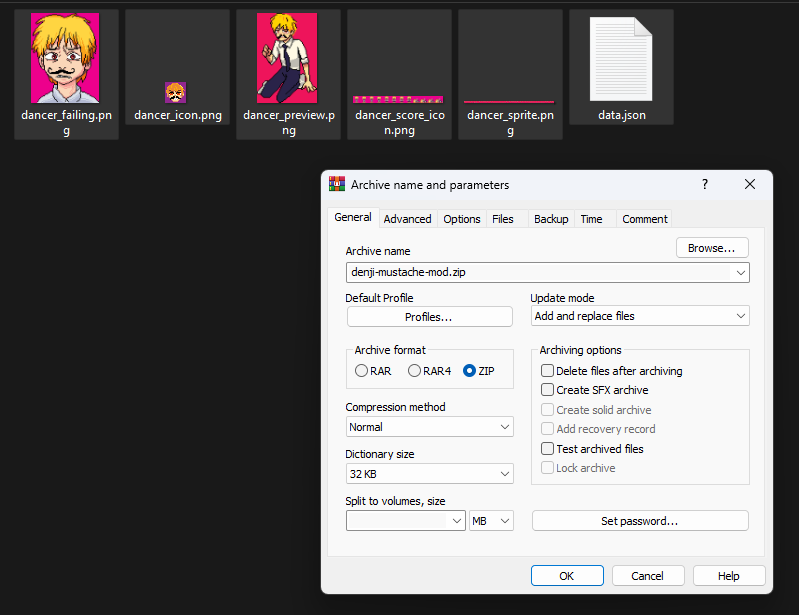This screenshot has height=615, width=799.
Task: Open the Options tab
Action: [462, 219]
